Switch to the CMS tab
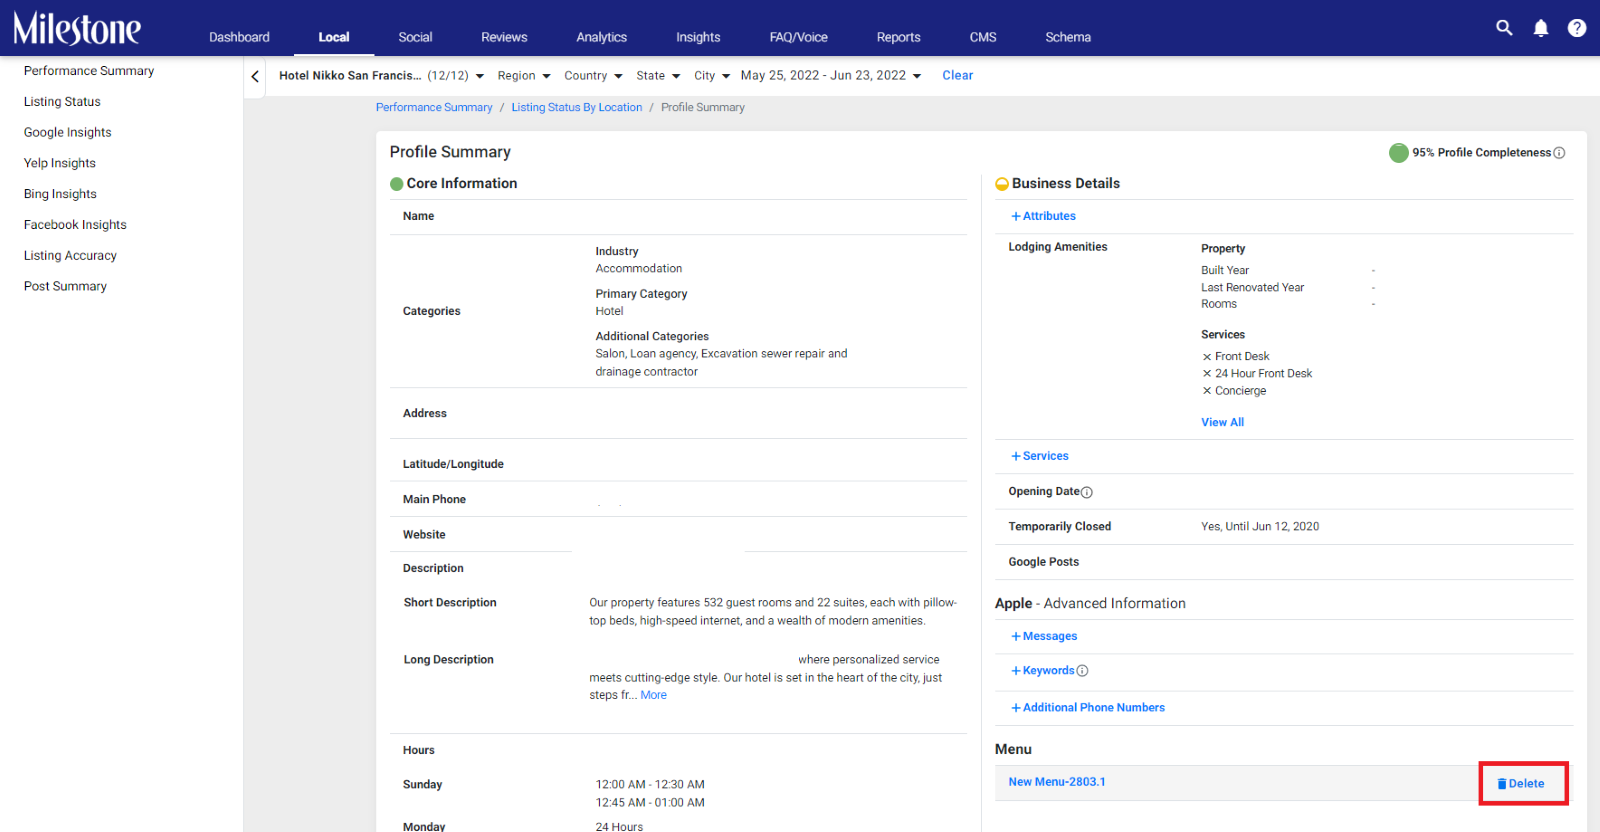Viewport: 1600px width, 832px height. click(x=983, y=37)
